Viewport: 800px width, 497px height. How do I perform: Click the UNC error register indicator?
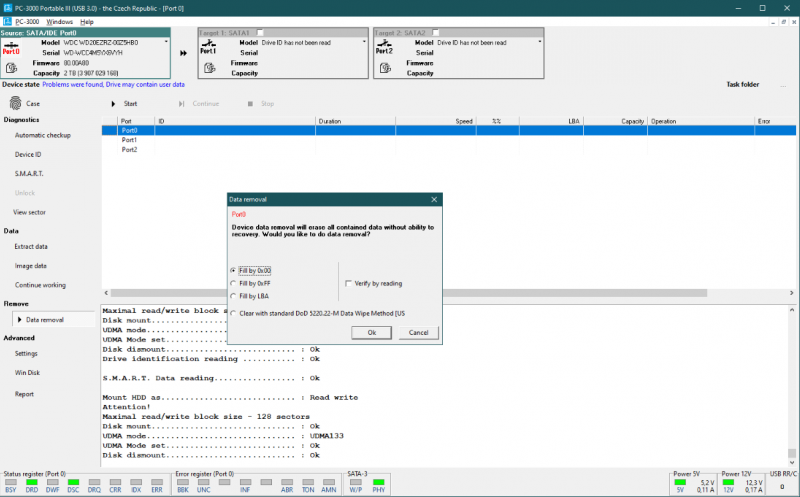(x=204, y=482)
